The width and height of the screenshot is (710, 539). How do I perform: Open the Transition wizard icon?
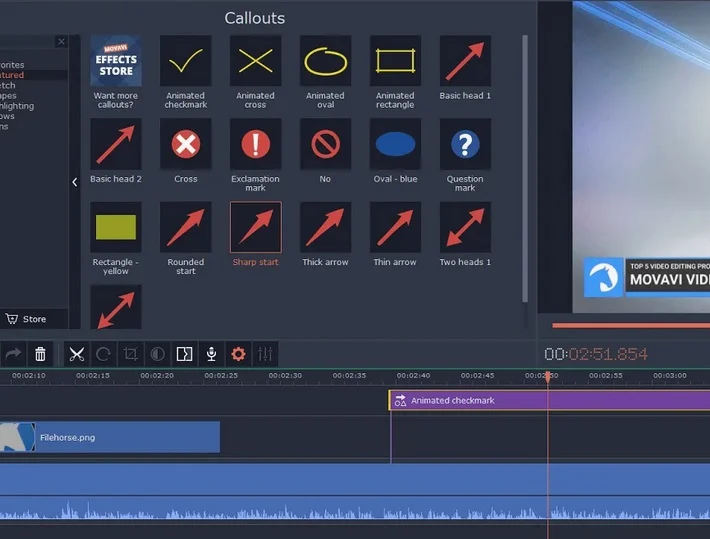tap(184, 354)
